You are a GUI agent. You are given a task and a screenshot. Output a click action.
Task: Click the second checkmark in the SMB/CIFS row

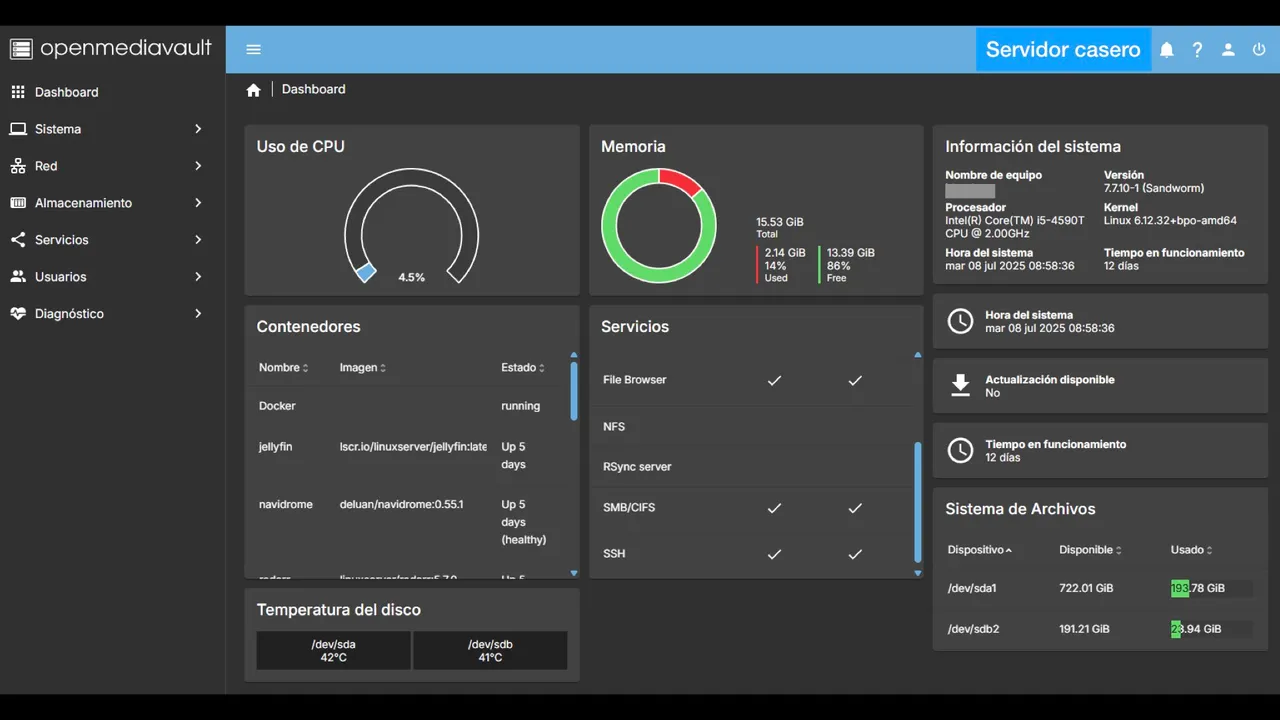pos(855,508)
